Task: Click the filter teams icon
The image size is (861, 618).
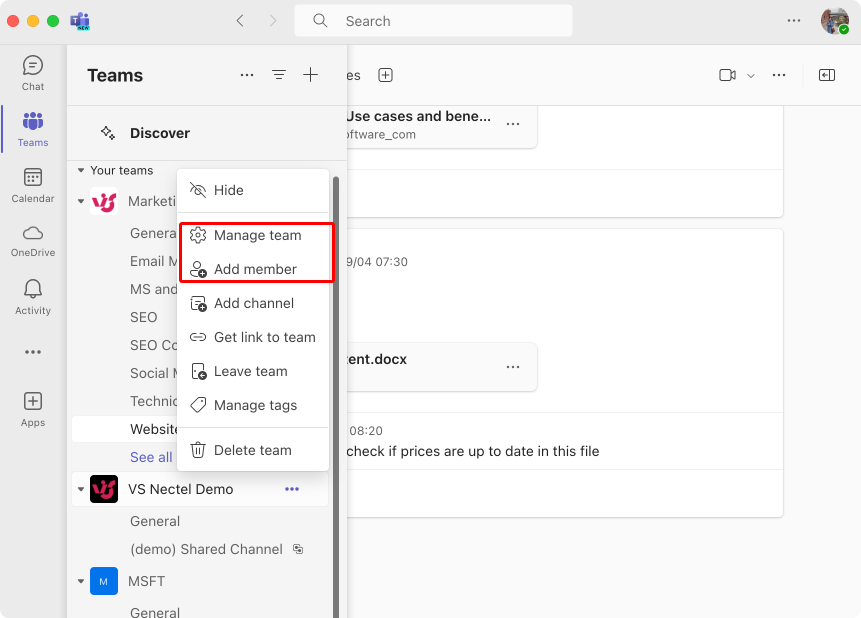Action: click(x=279, y=75)
